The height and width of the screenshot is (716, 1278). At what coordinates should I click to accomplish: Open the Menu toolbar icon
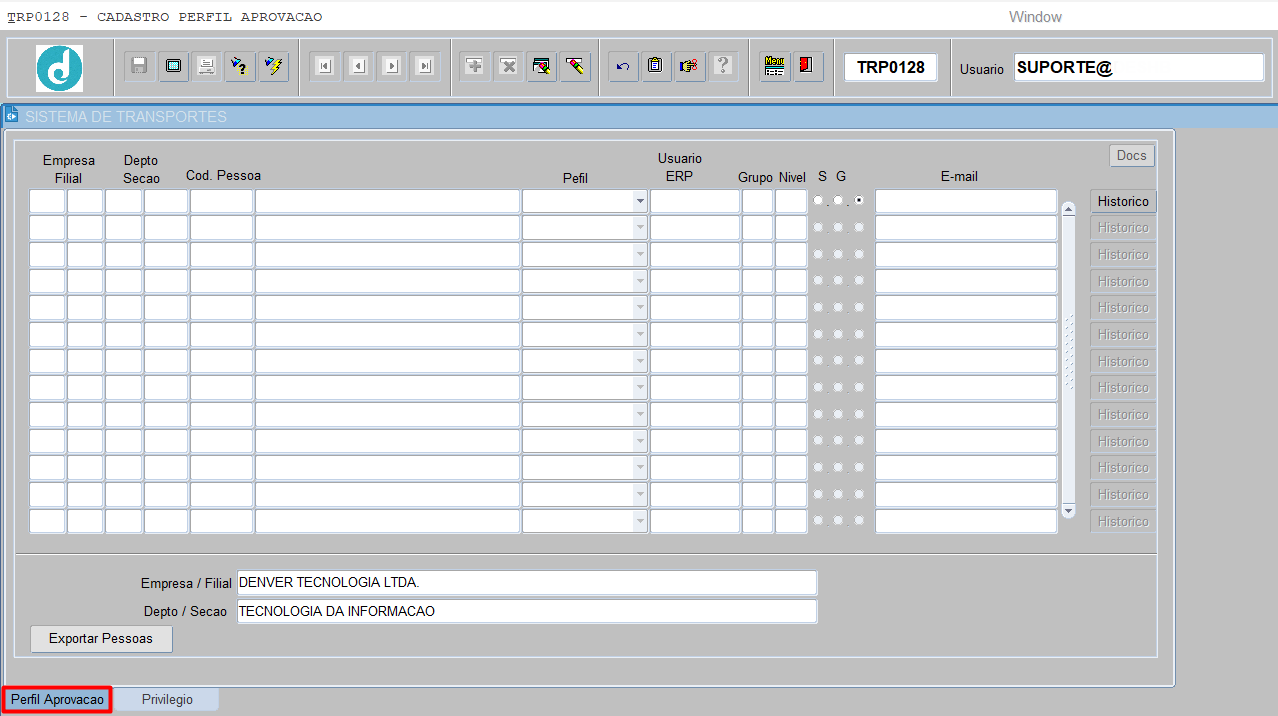point(774,66)
